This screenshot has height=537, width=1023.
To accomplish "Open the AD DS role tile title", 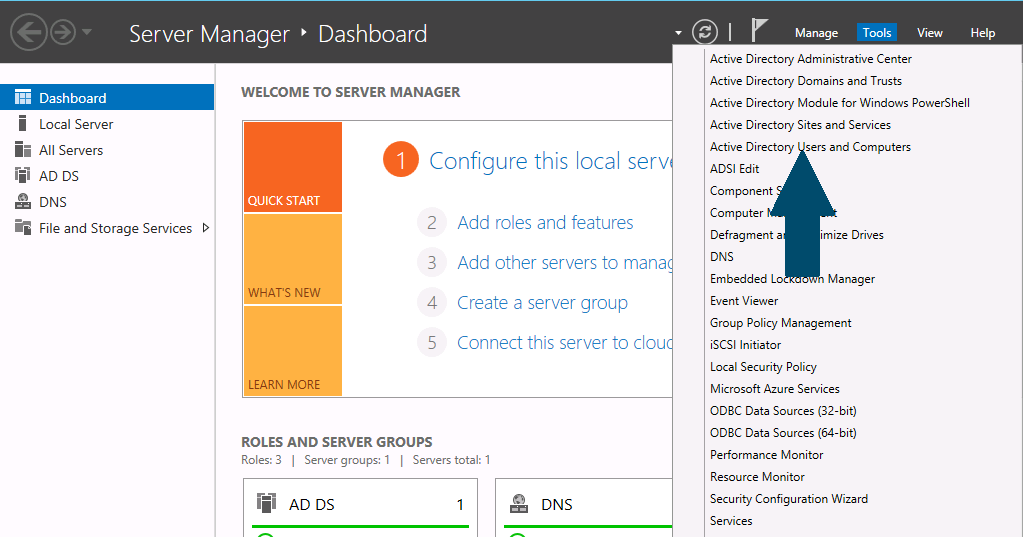I will pos(312,504).
